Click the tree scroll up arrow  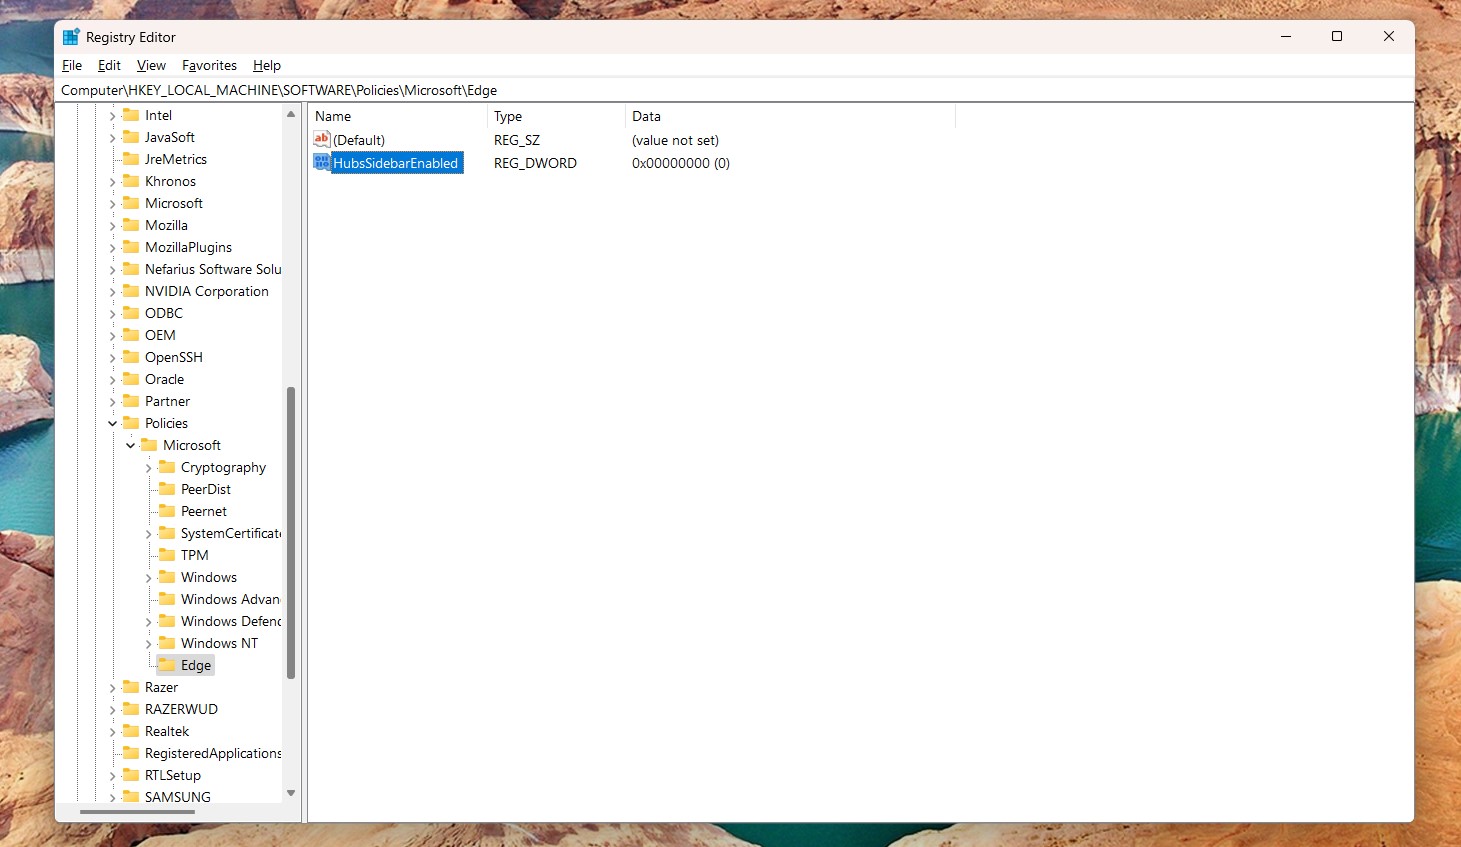tap(291, 114)
